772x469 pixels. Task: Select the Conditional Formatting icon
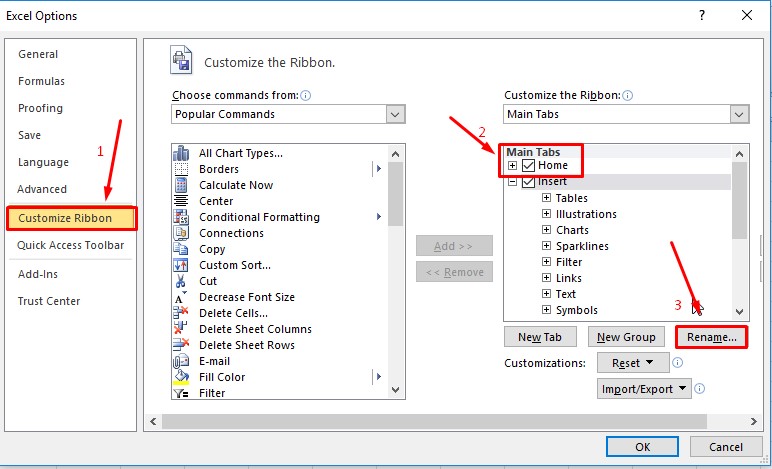pos(181,217)
